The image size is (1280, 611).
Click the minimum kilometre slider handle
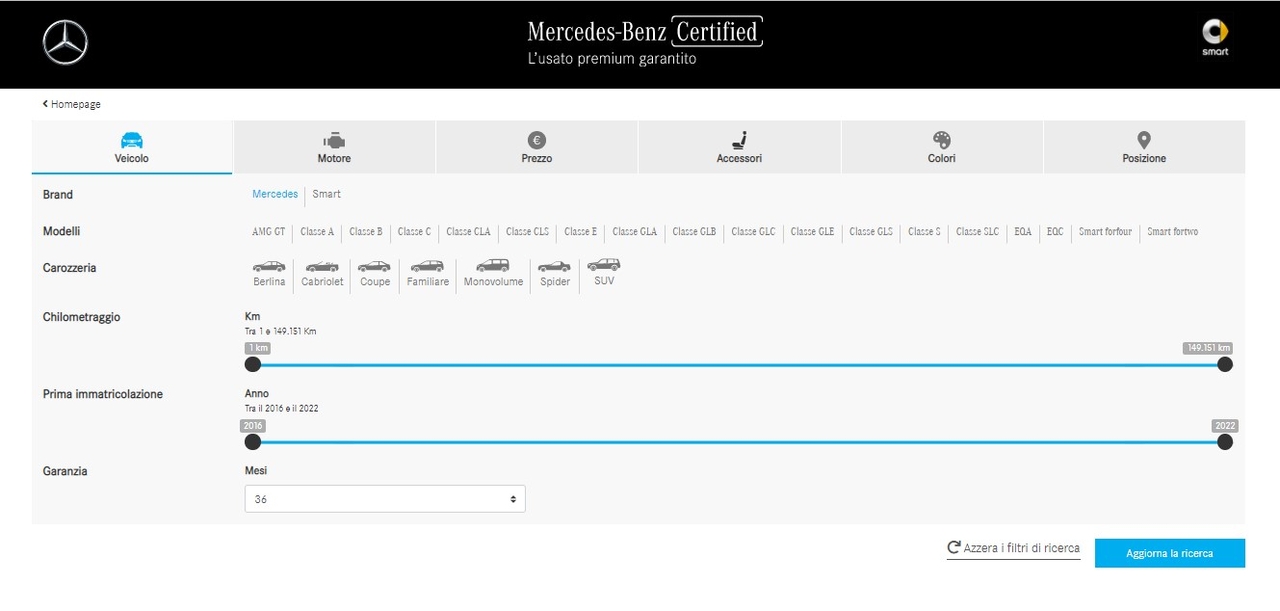click(x=253, y=364)
